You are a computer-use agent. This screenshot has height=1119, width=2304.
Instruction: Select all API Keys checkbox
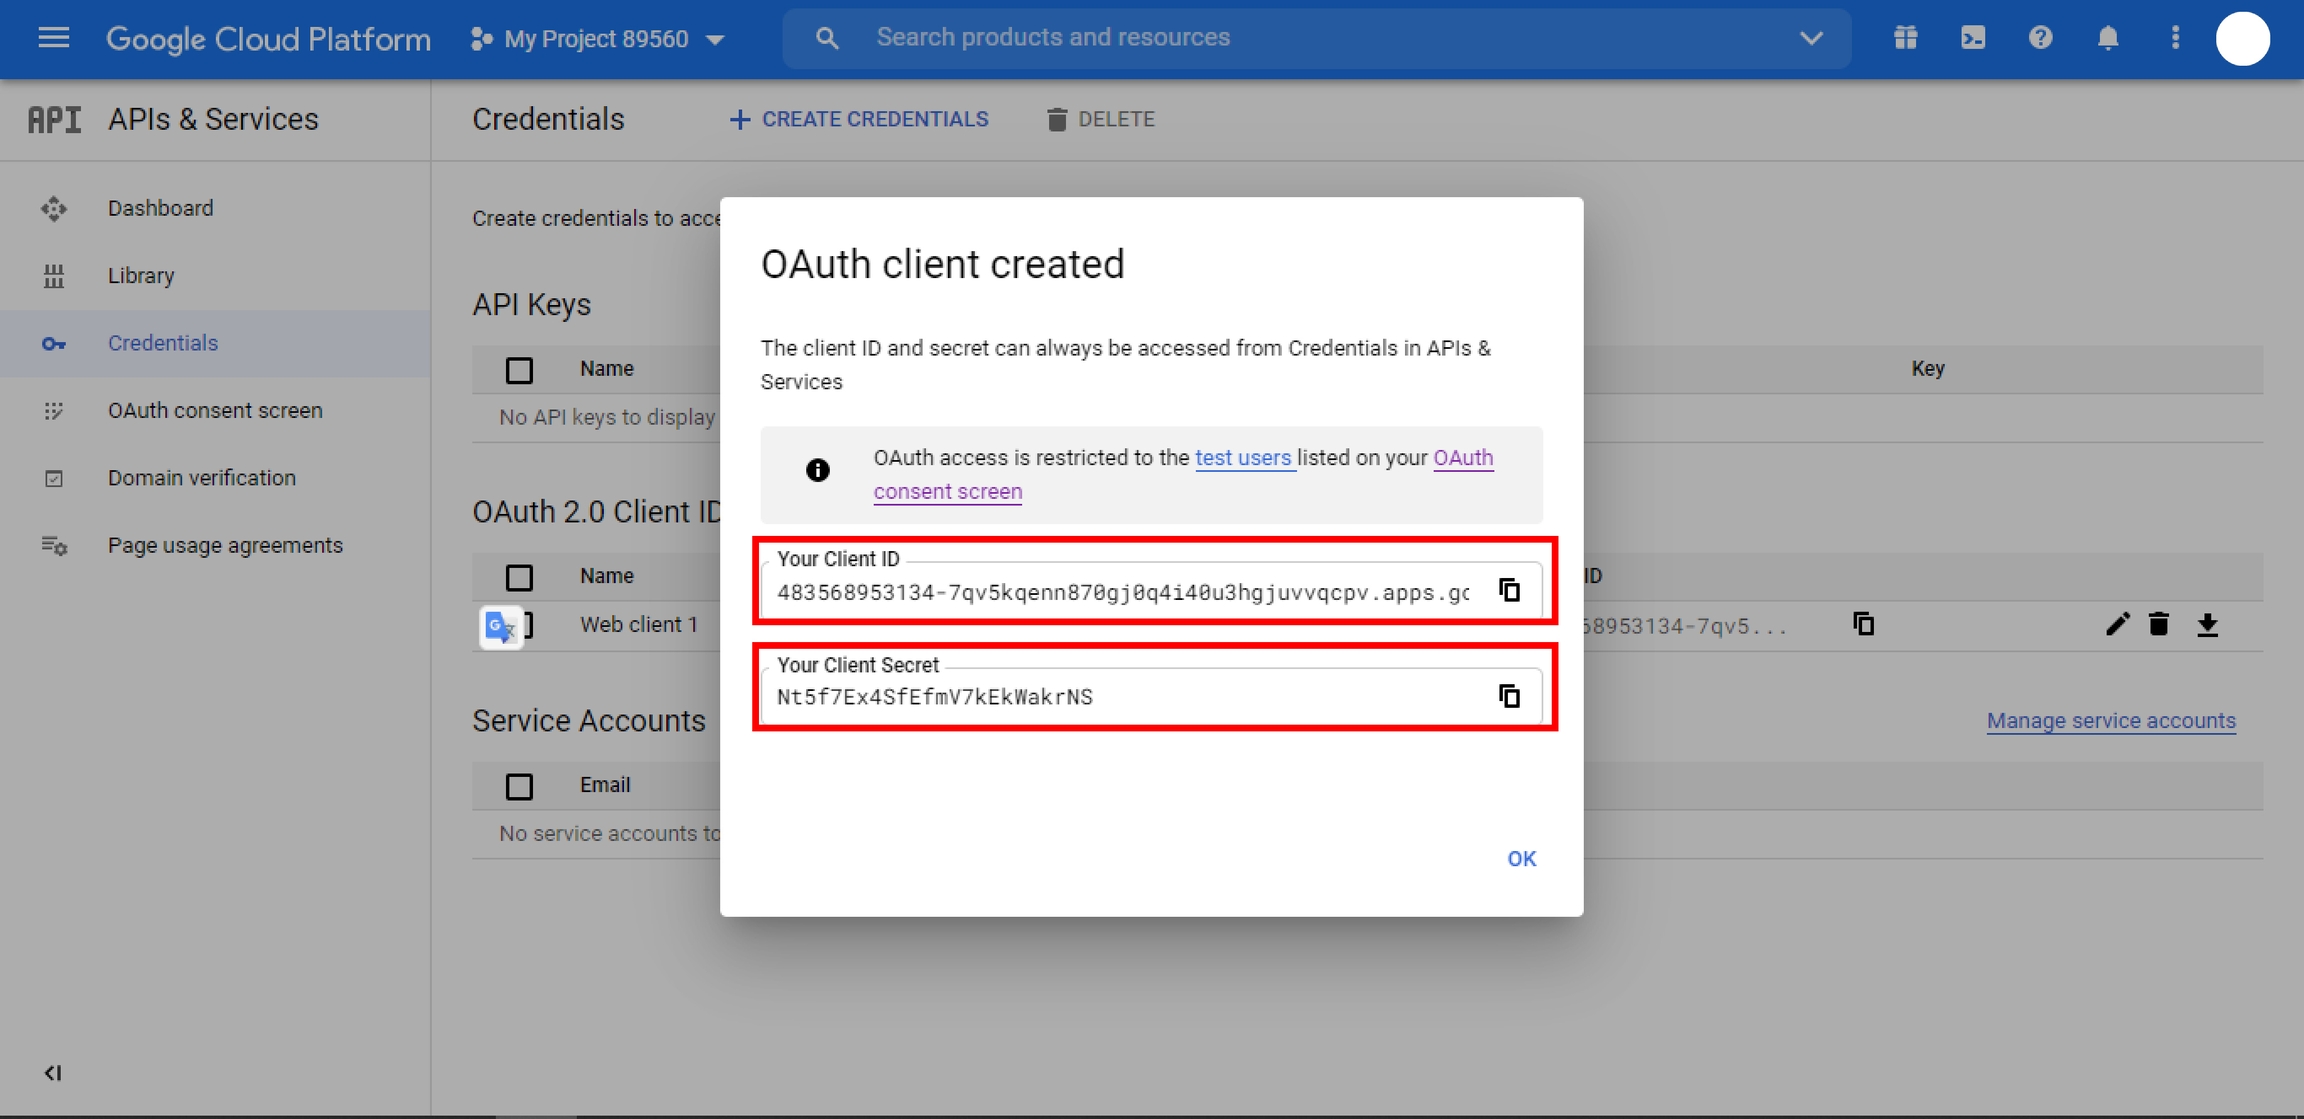tap(519, 370)
